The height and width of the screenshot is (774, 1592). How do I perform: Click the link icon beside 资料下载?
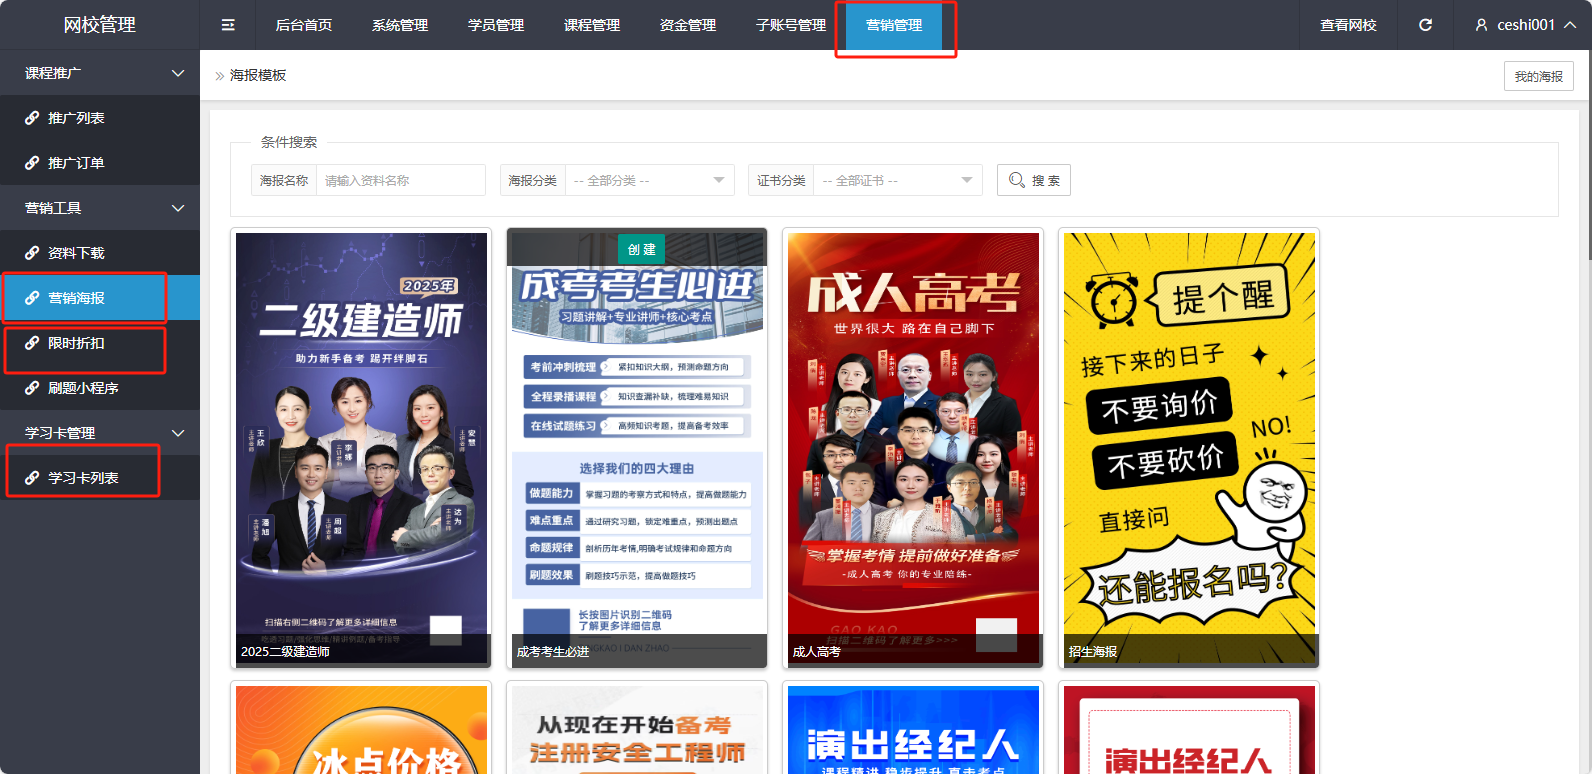coord(32,253)
